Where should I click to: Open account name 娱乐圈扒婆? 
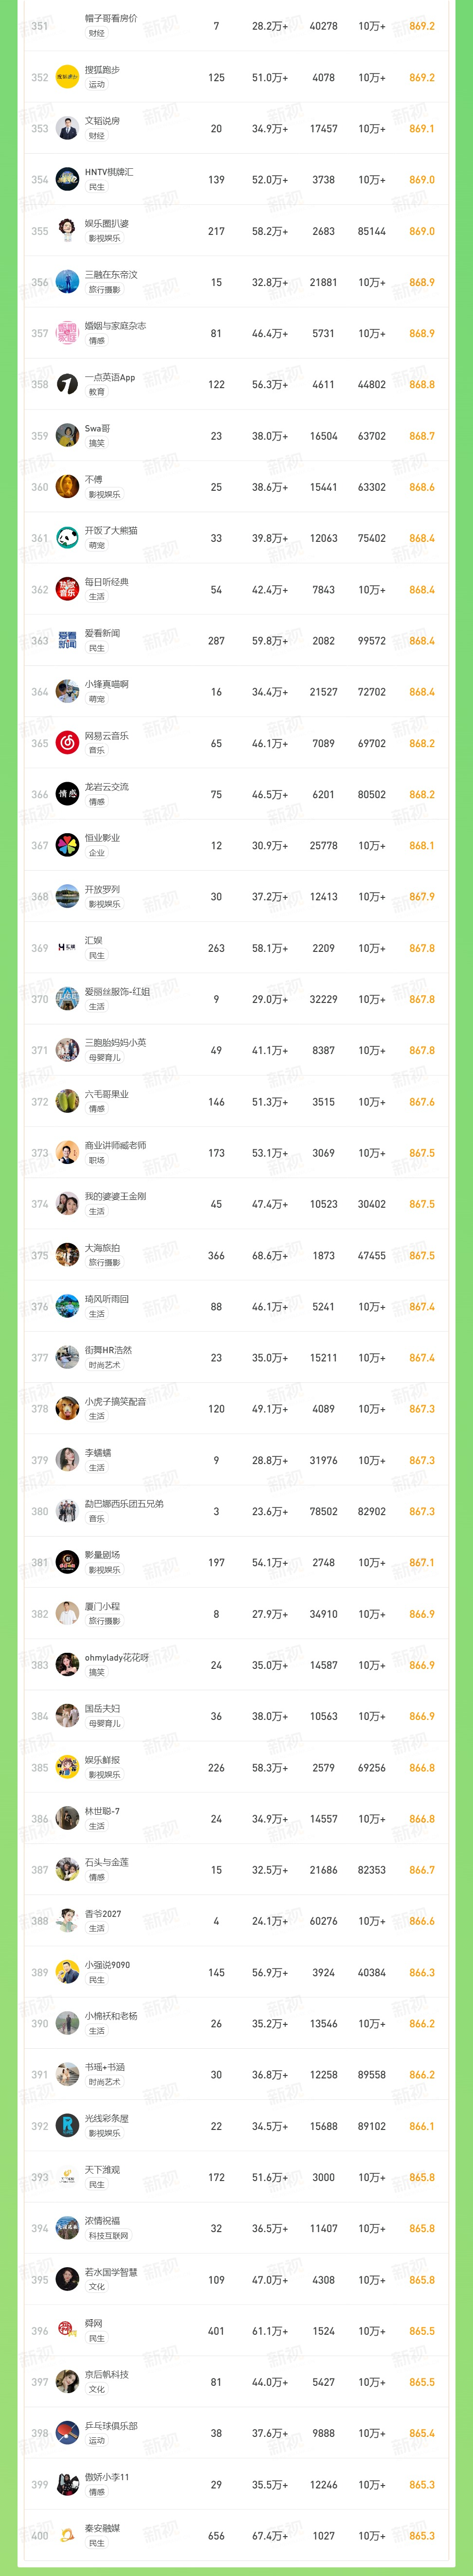tap(107, 223)
